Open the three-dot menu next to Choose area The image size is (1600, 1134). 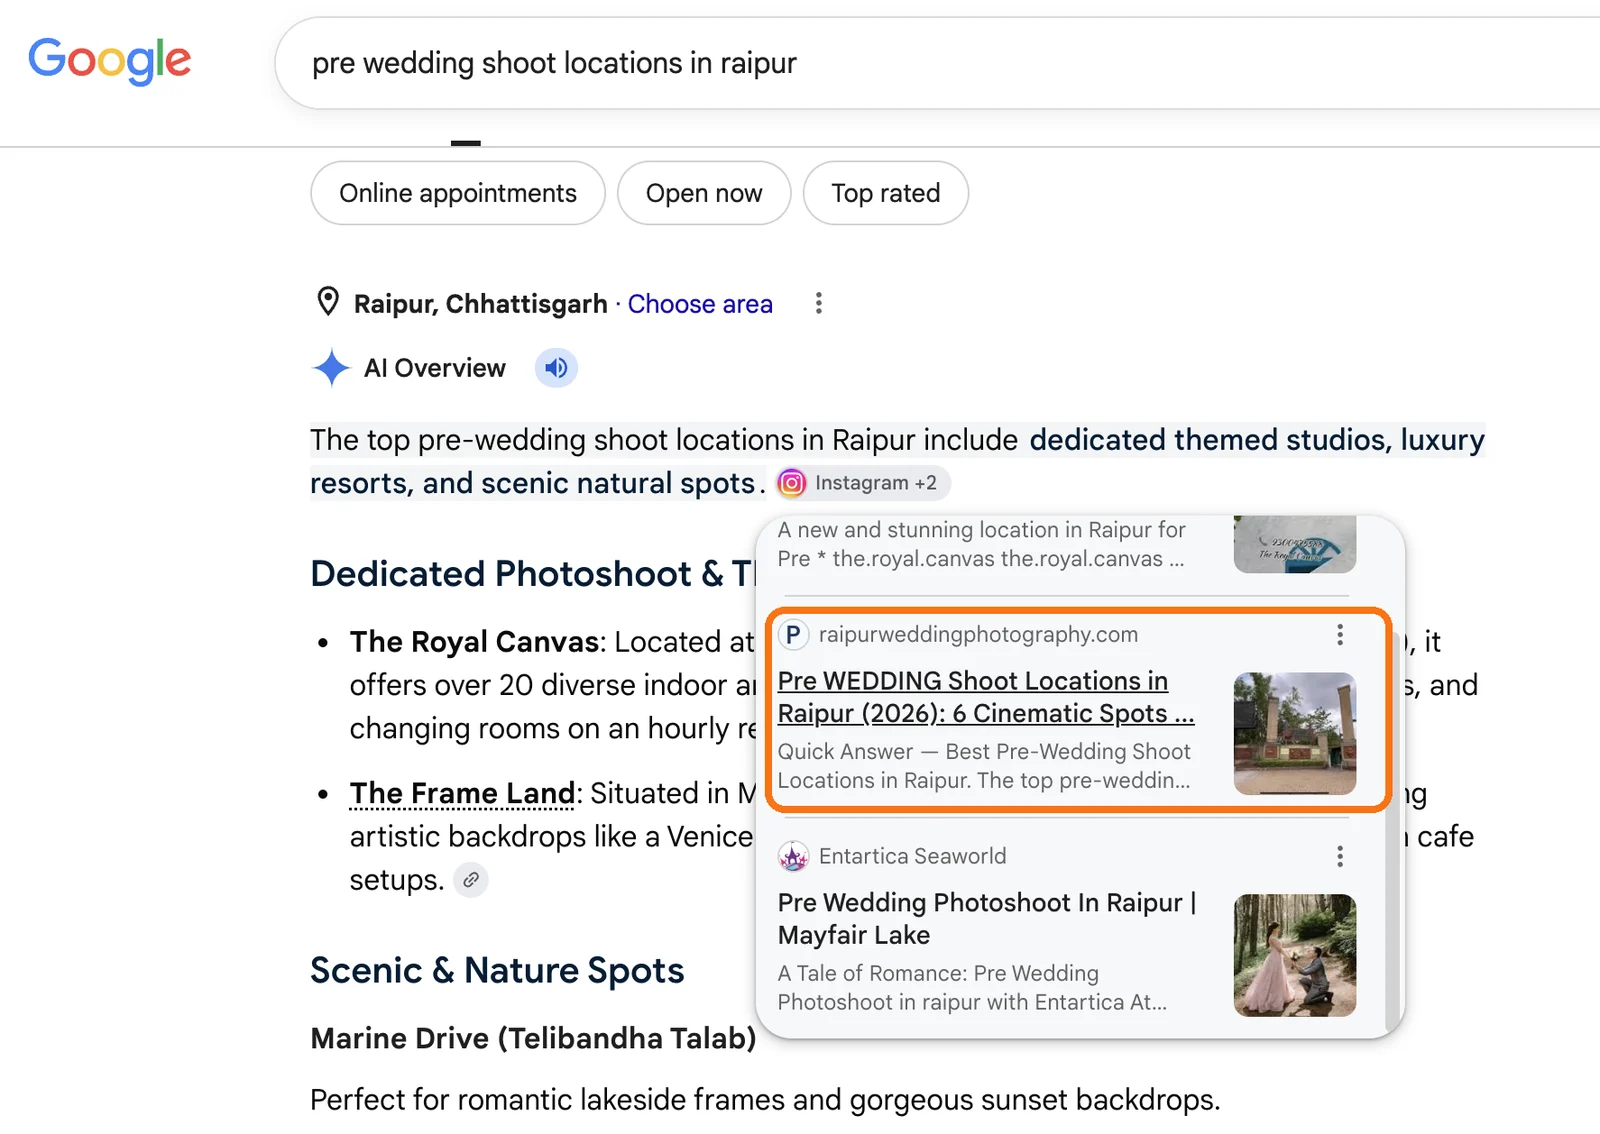click(819, 303)
